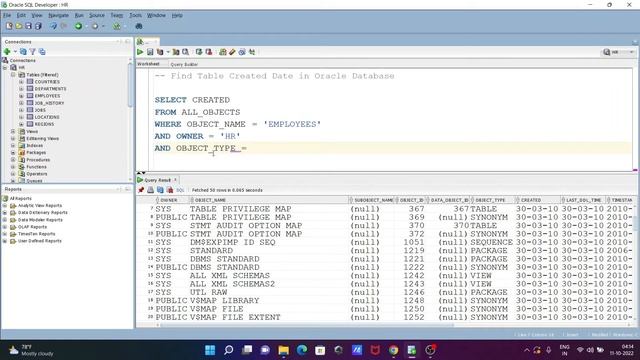Click the binoculars find DB object icon

click(139, 26)
